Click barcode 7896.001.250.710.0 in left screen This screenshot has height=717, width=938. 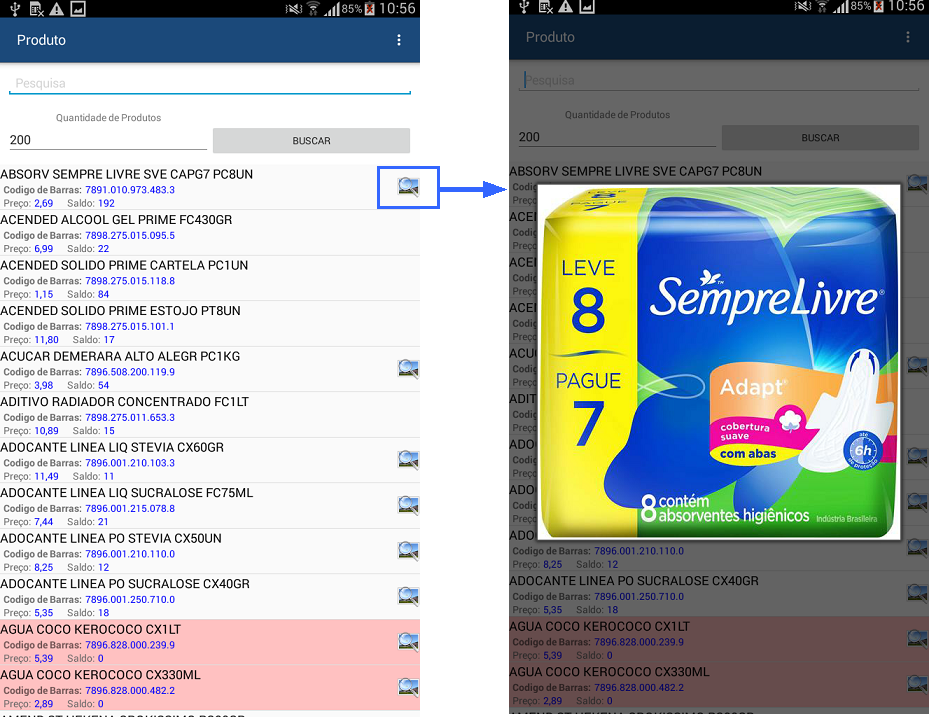[130, 599]
